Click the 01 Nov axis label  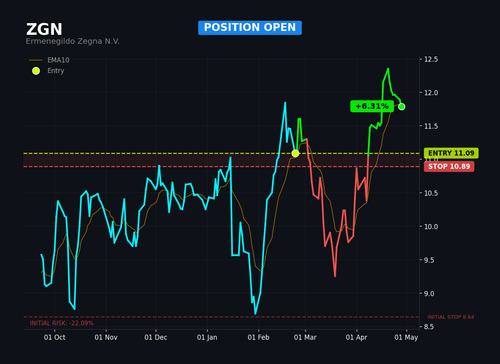tap(106, 337)
